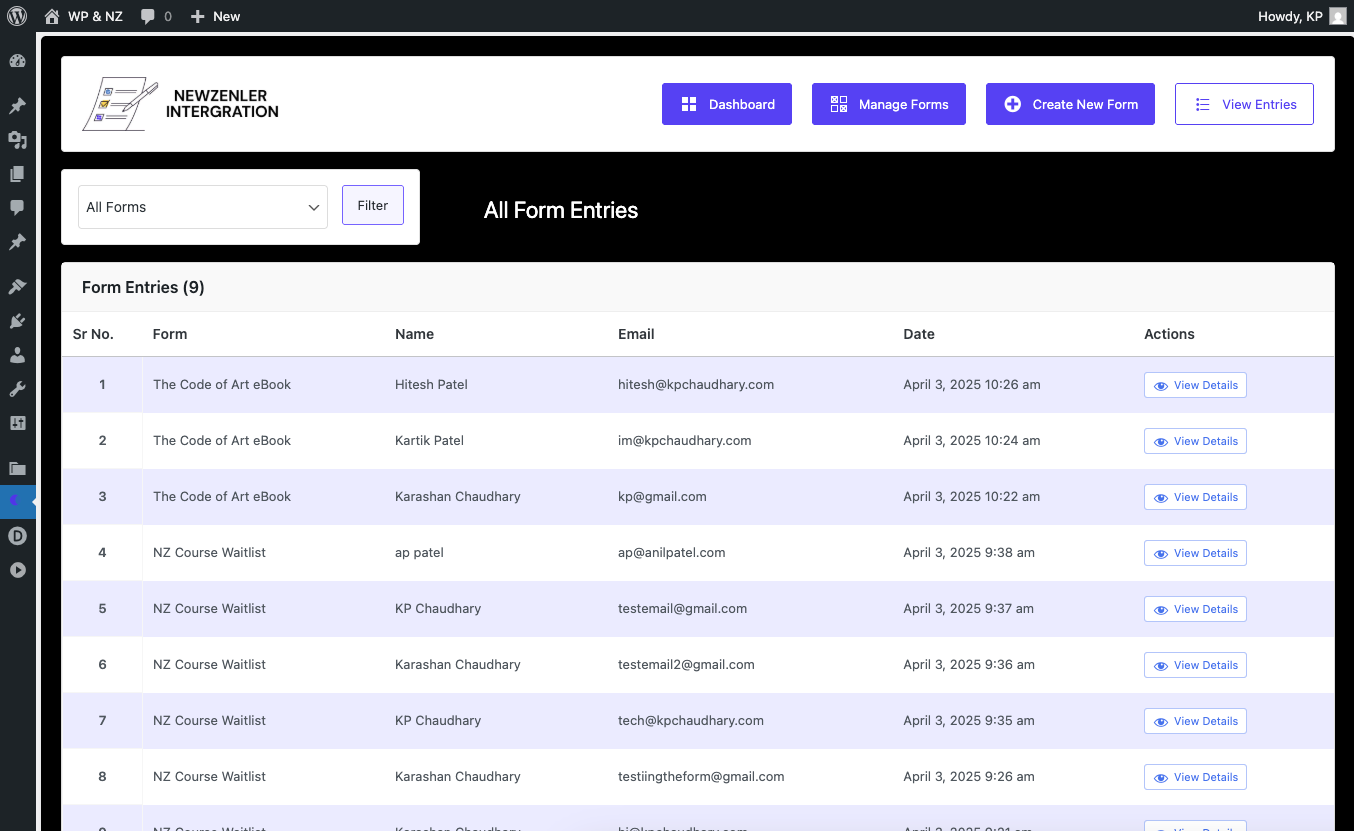View details of Hitesh Patel entry
The height and width of the screenshot is (831, 1354).
coord(1195,385)
